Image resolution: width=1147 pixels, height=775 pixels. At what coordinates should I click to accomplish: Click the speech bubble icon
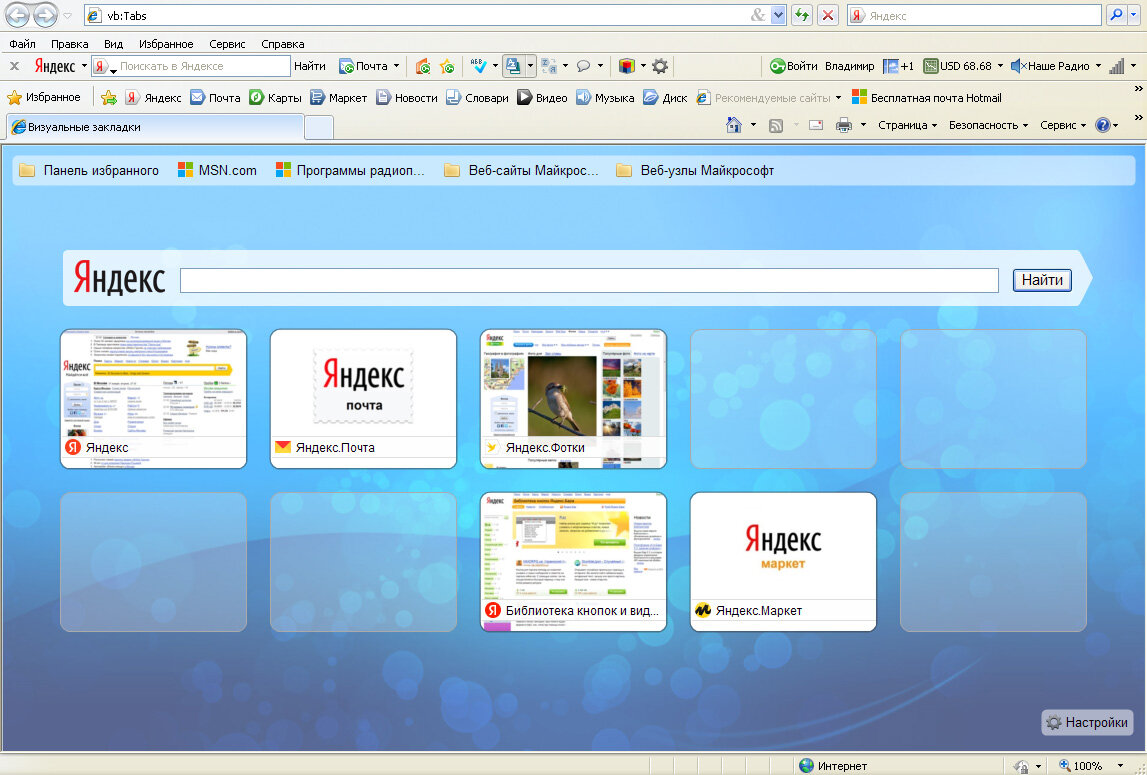click(x=583, y=66)
